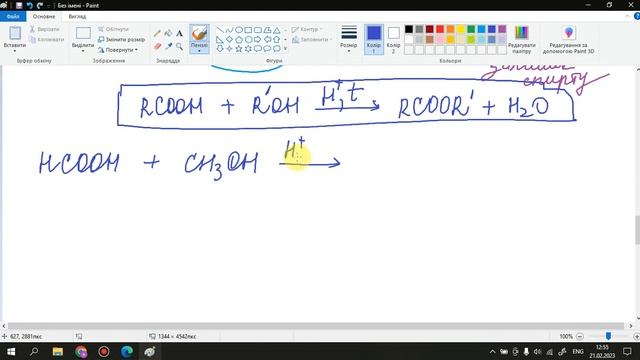This screenshot has height=360, width=640.
Task: Activate Колір 1 foreground color
Action: 374,39
